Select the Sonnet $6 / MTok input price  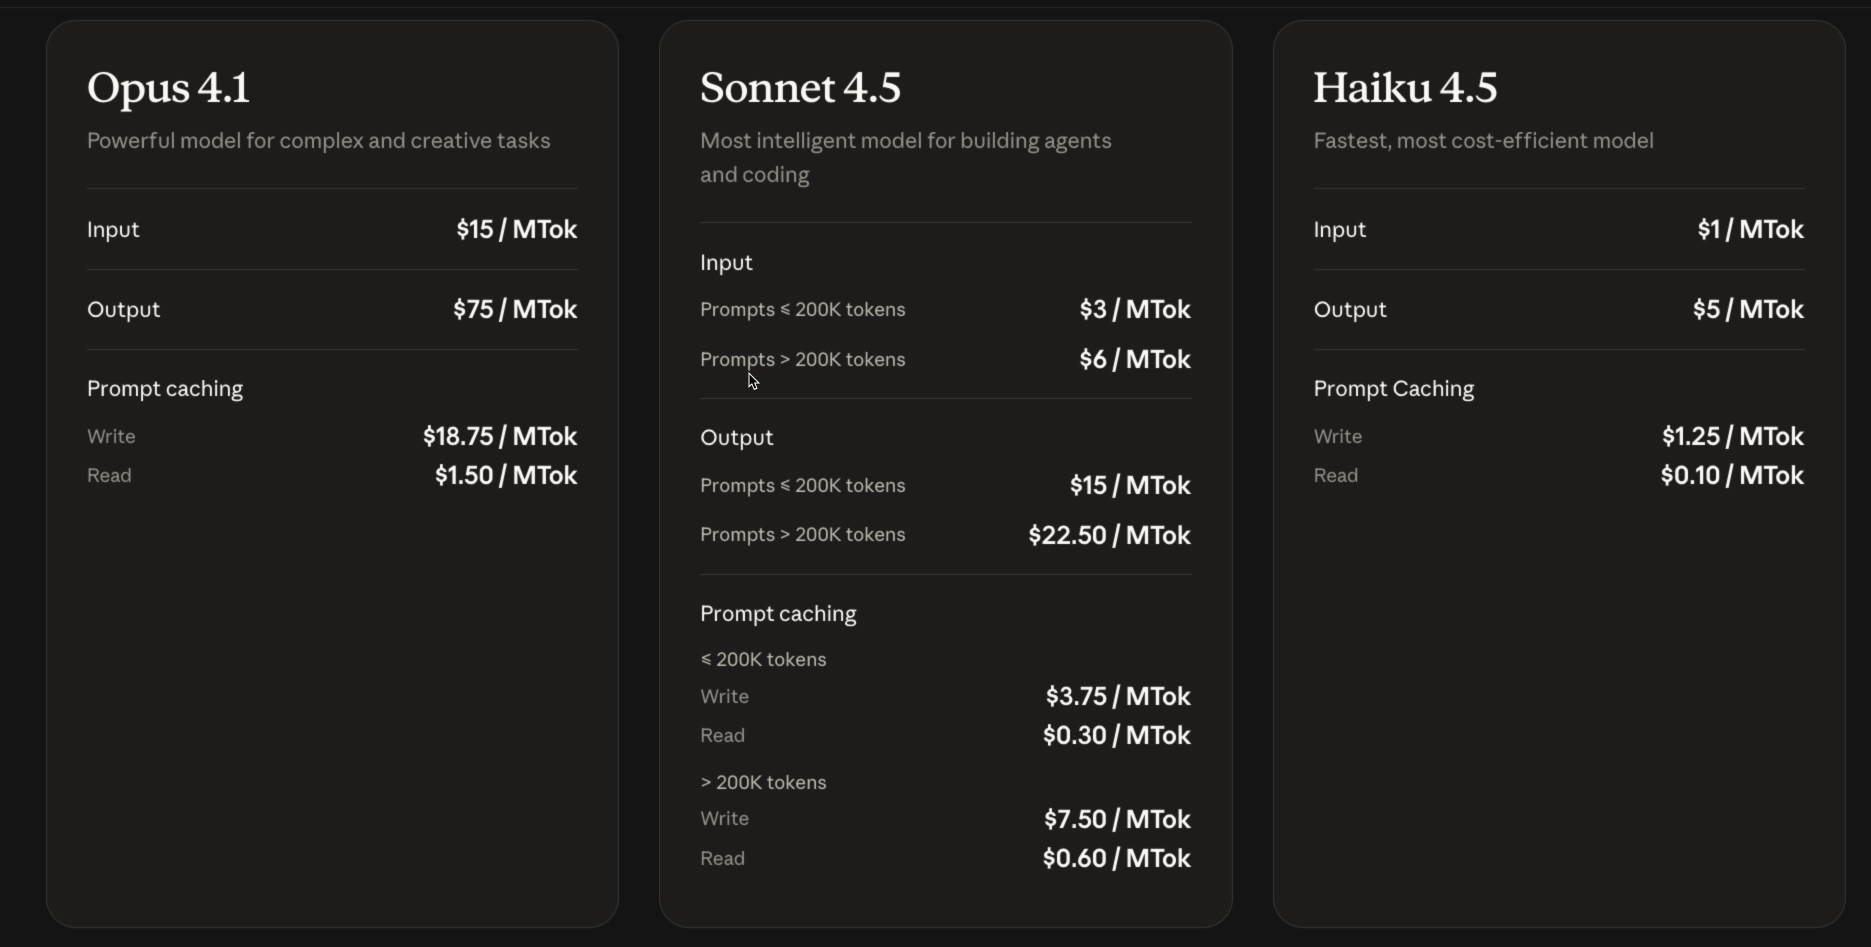tap(1135, 360)
